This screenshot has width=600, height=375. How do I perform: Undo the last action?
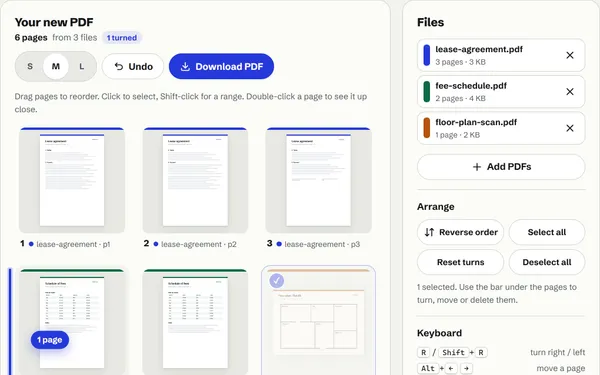pos(133,67)
